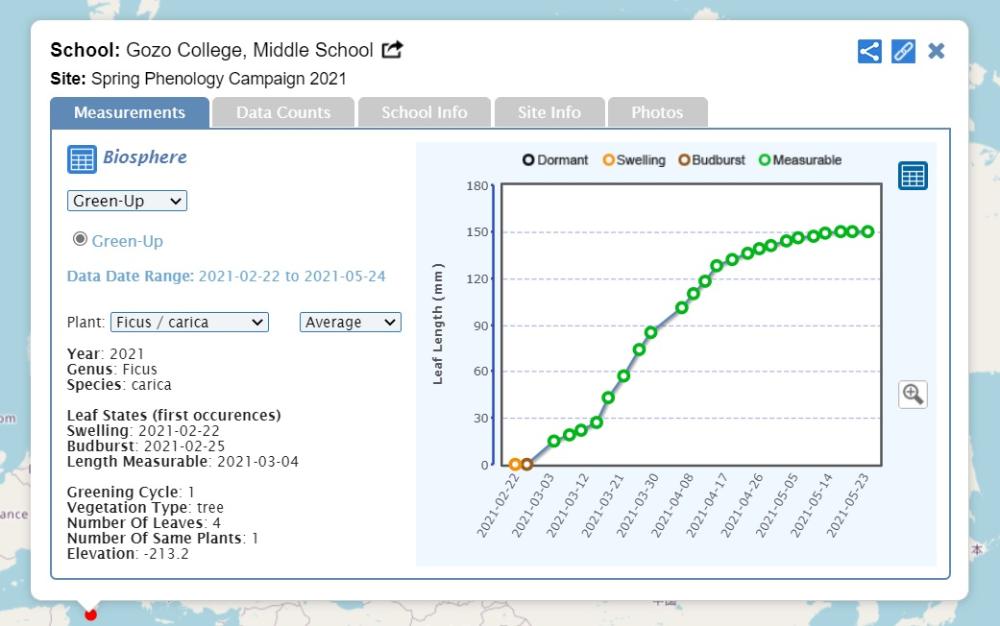Open the Green-Up protocol dropdown
The image size is (1000, 626).
[x=127, y=201]
